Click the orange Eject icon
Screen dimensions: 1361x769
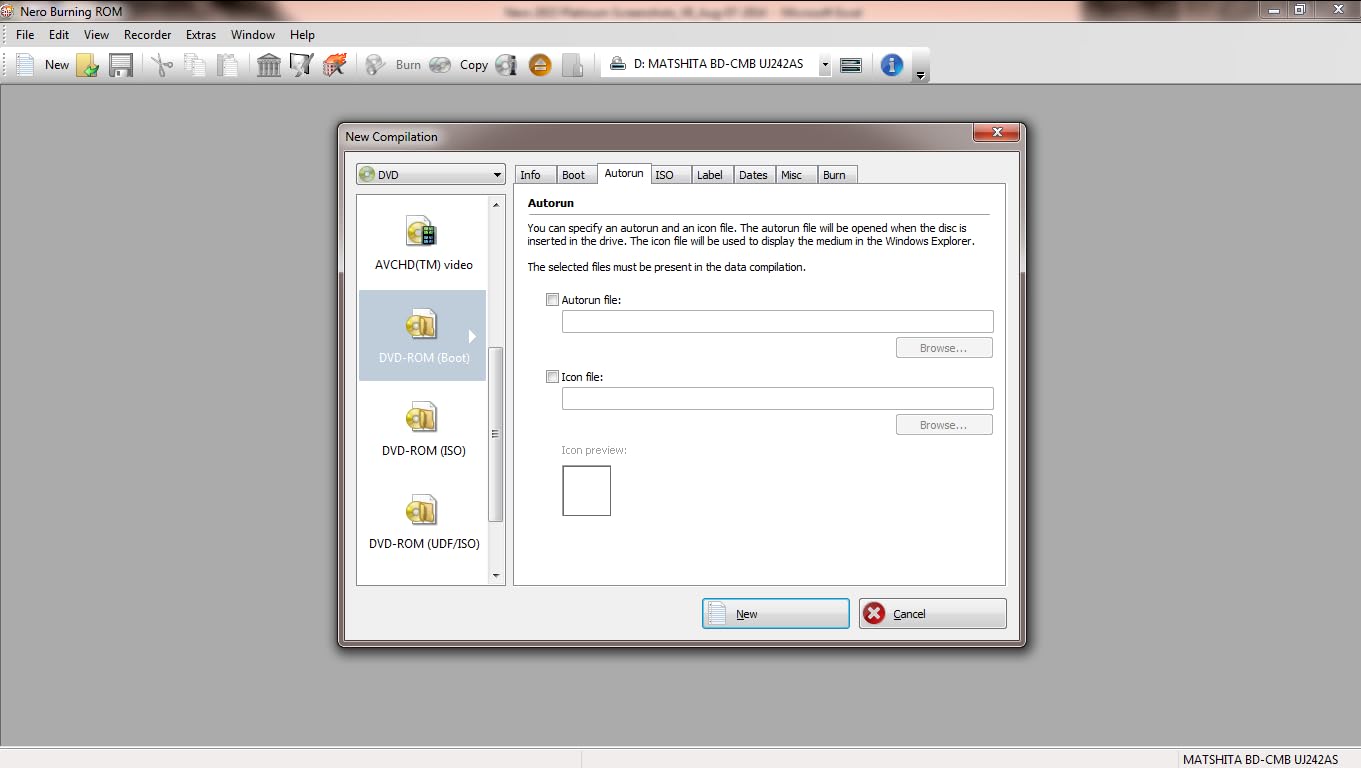point(540,65)
